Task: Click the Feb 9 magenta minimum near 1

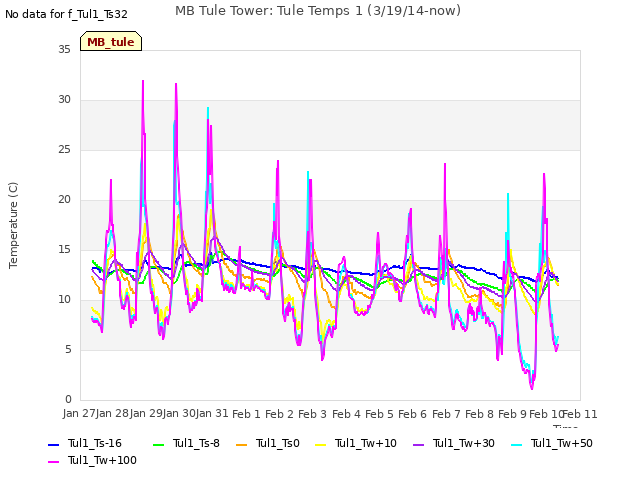Action: click(x=532, y=388)
